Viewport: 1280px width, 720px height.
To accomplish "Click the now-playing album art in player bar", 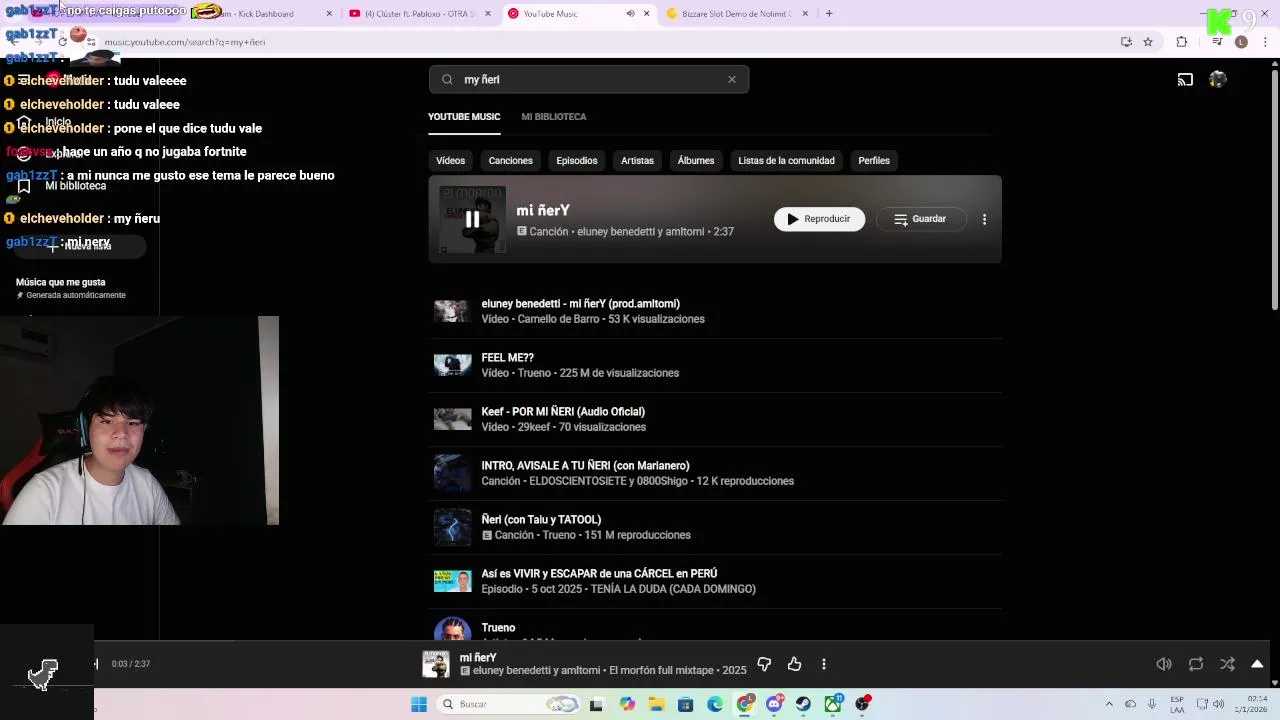I will (436, 664).
